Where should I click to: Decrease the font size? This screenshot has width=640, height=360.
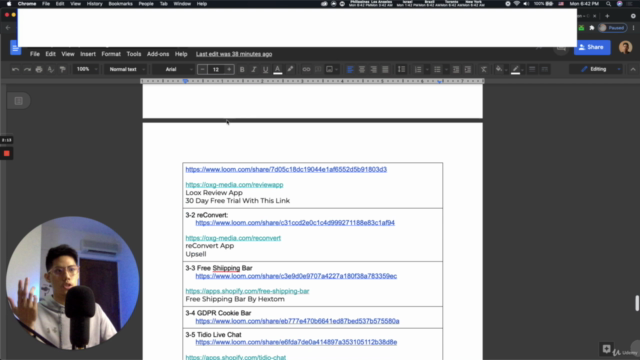point(202,69)
